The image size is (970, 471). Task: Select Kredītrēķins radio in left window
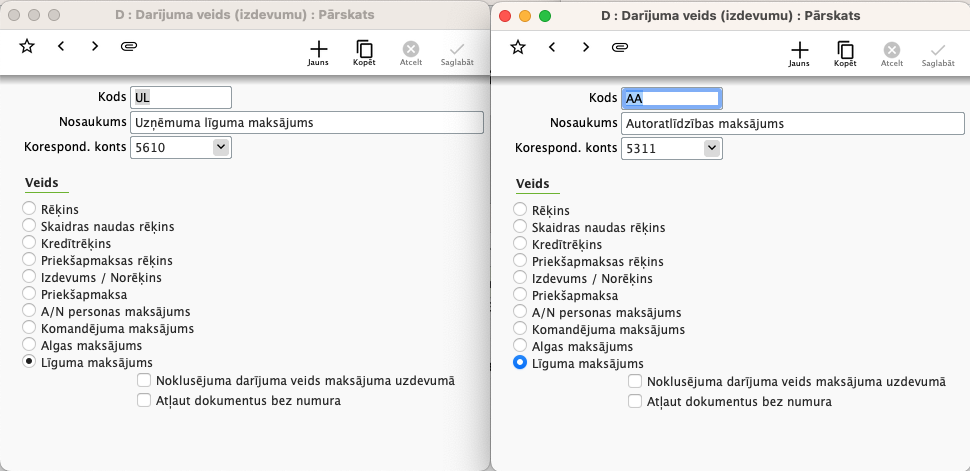(x=28, y=241)
